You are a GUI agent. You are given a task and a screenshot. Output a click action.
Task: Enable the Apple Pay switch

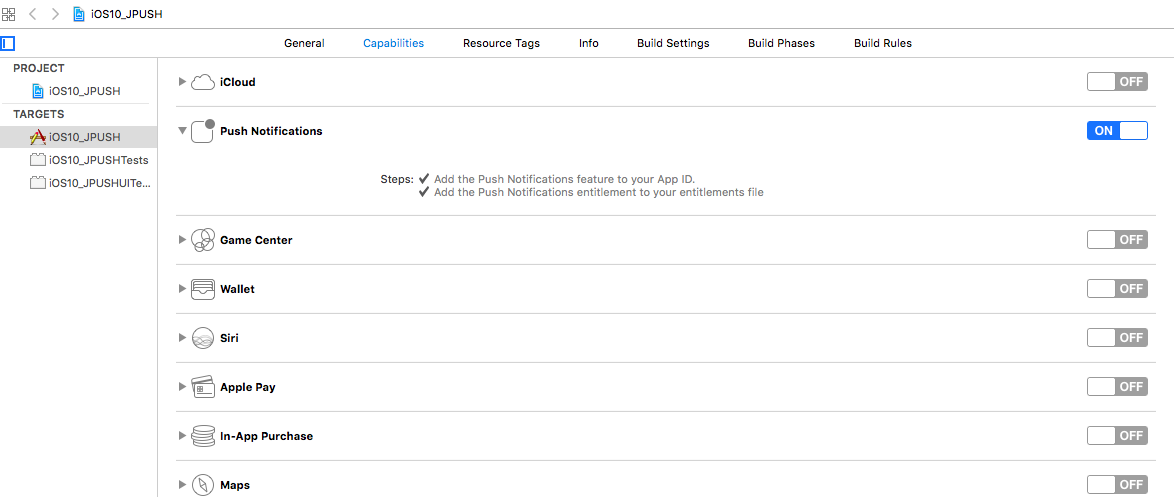pos(1117,387)
